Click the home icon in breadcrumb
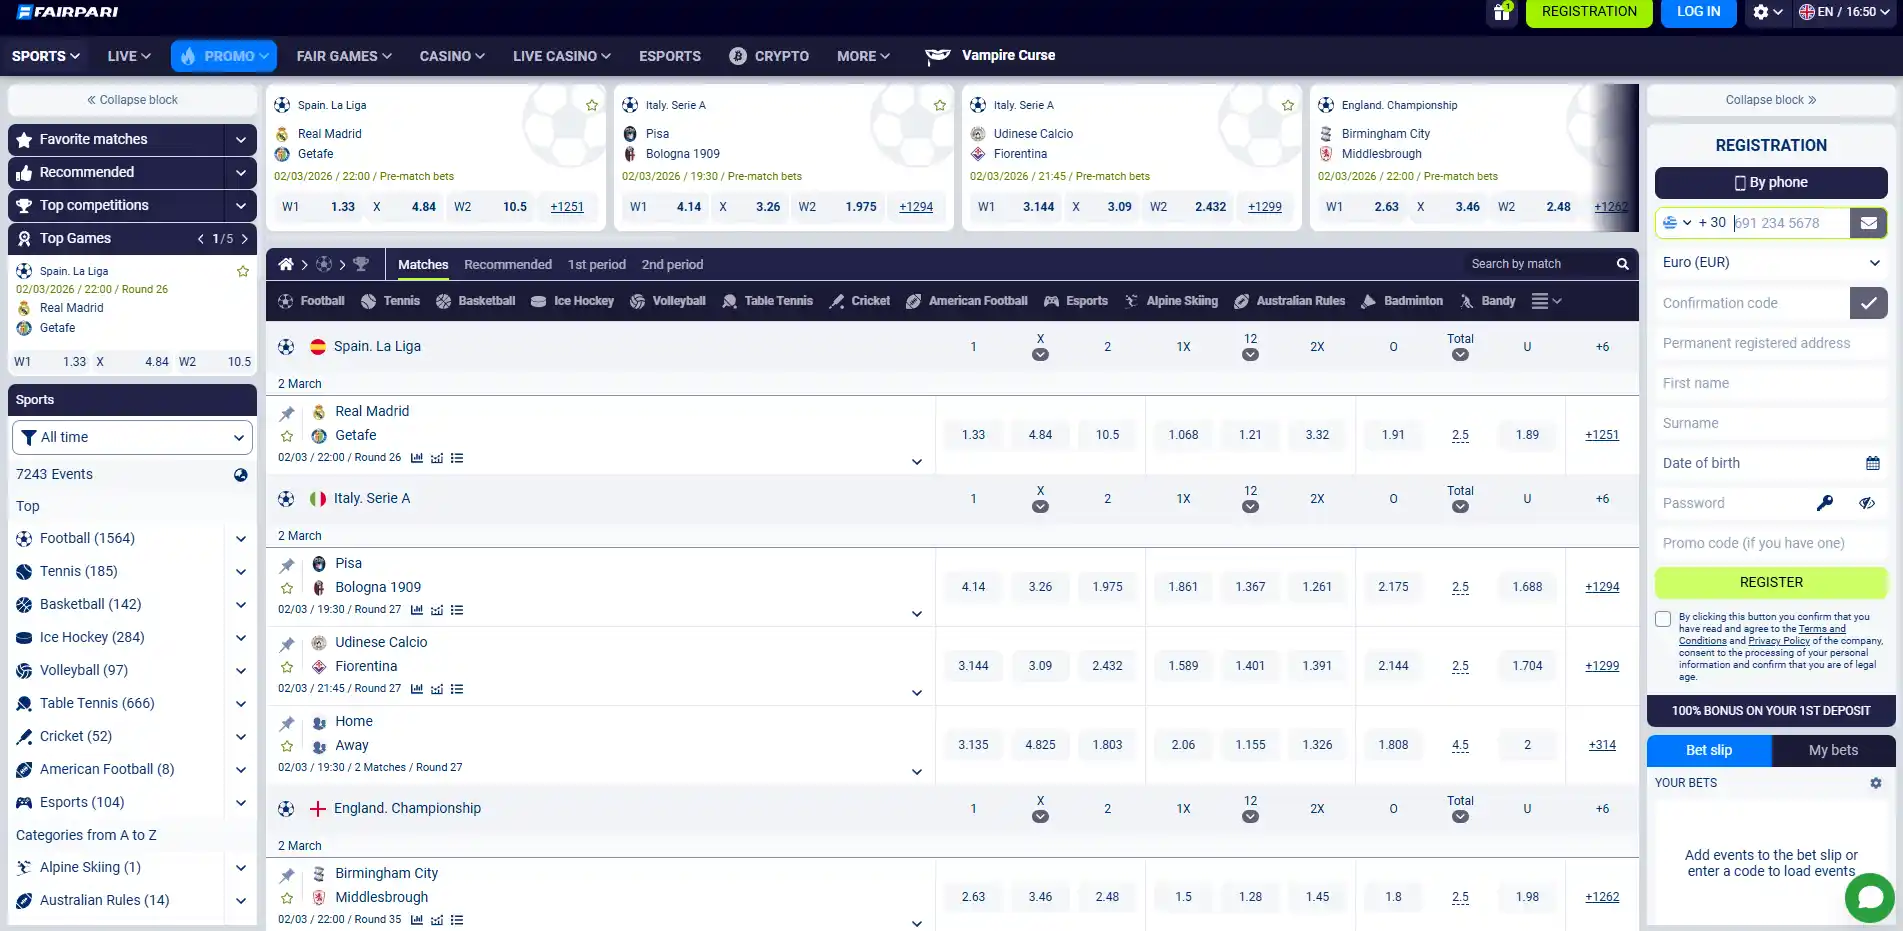Screen dimensions: 1903x931 click(x=286, y=264)
